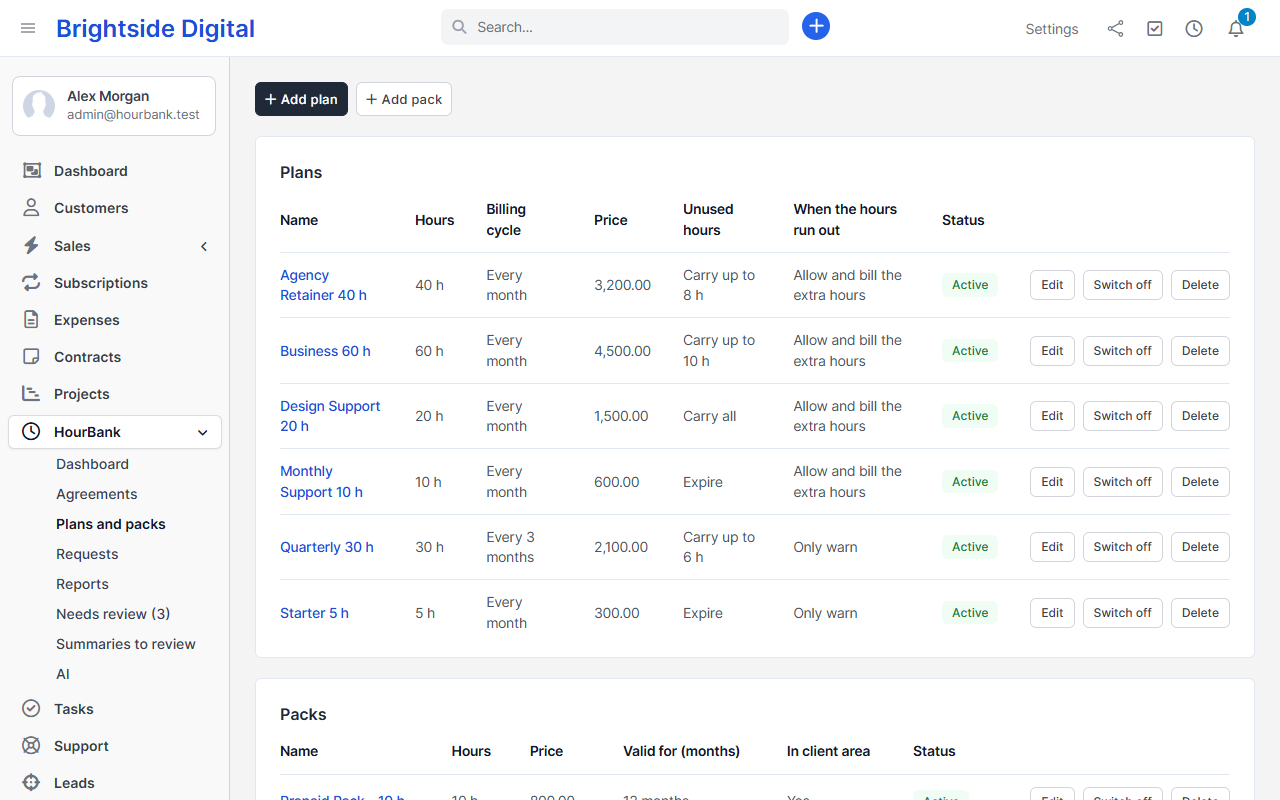Image resolution: width=1280 pixels, height=800 pixels.
Task: Collapse the HourBank menu chevron
Action: click(203, 433)
